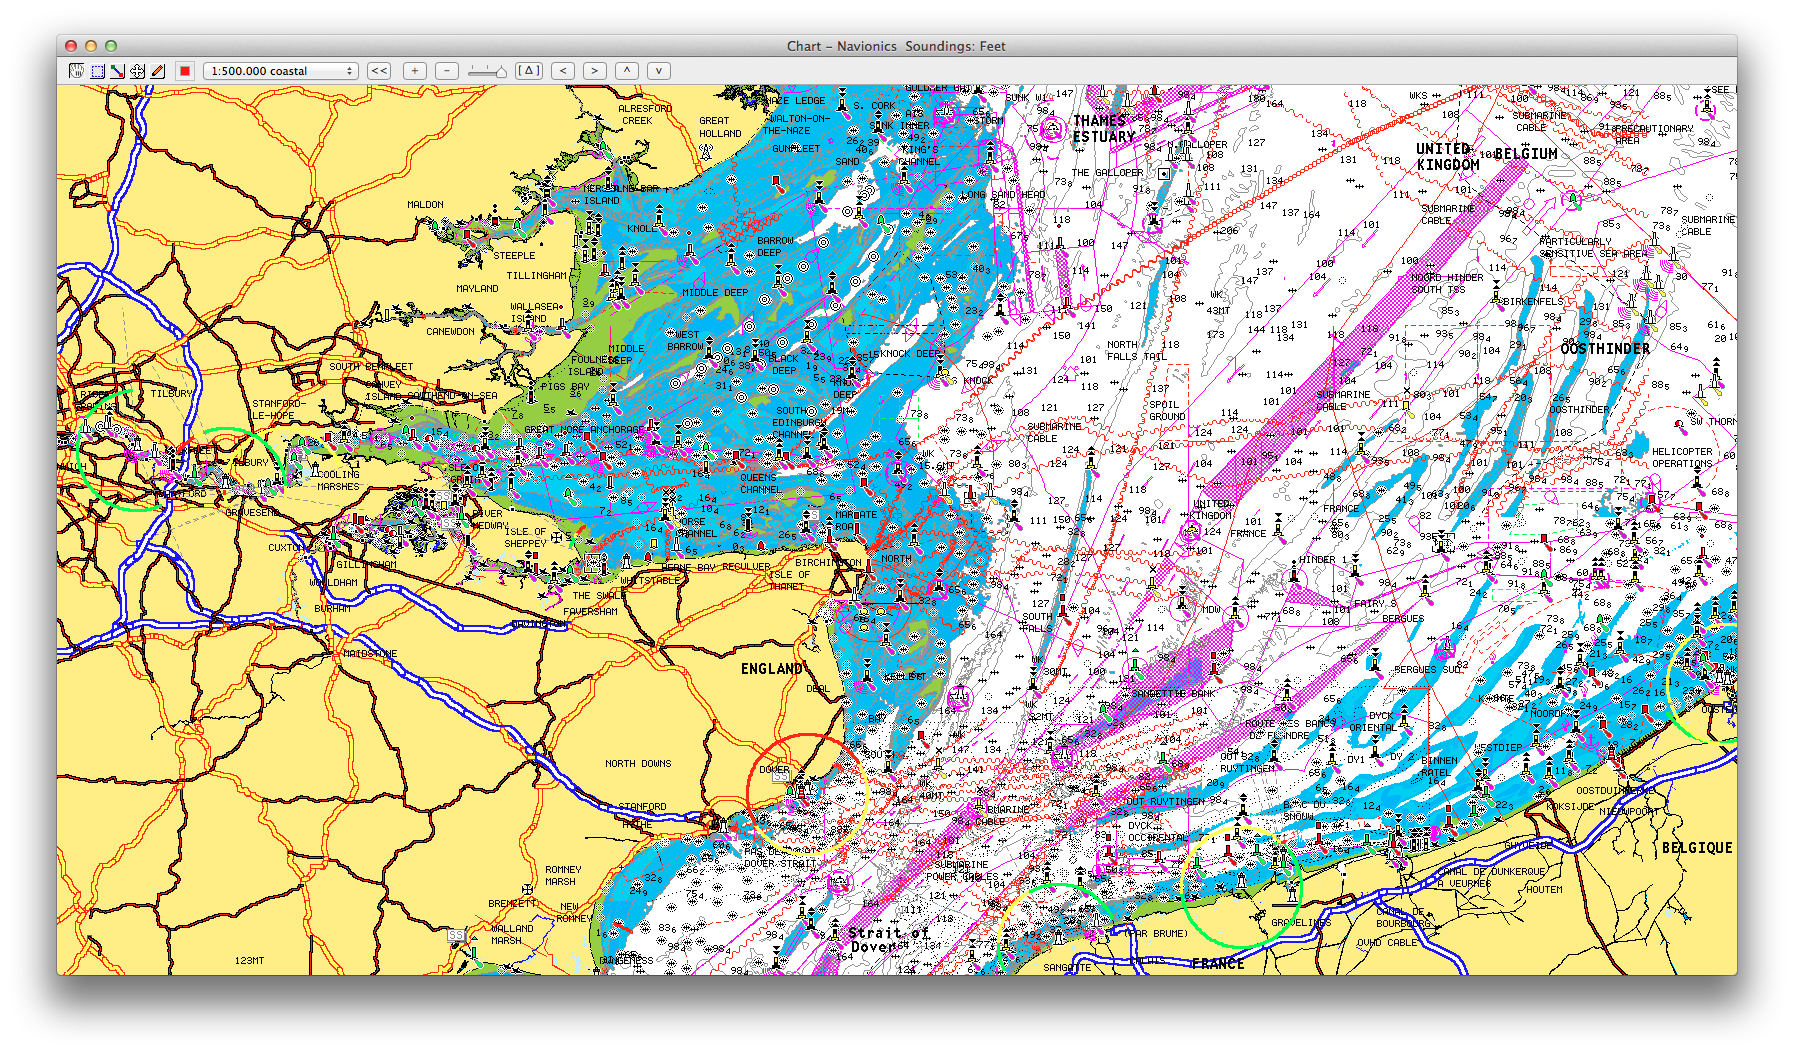
Task: Zoom out with the minus button
Action: 447,71
